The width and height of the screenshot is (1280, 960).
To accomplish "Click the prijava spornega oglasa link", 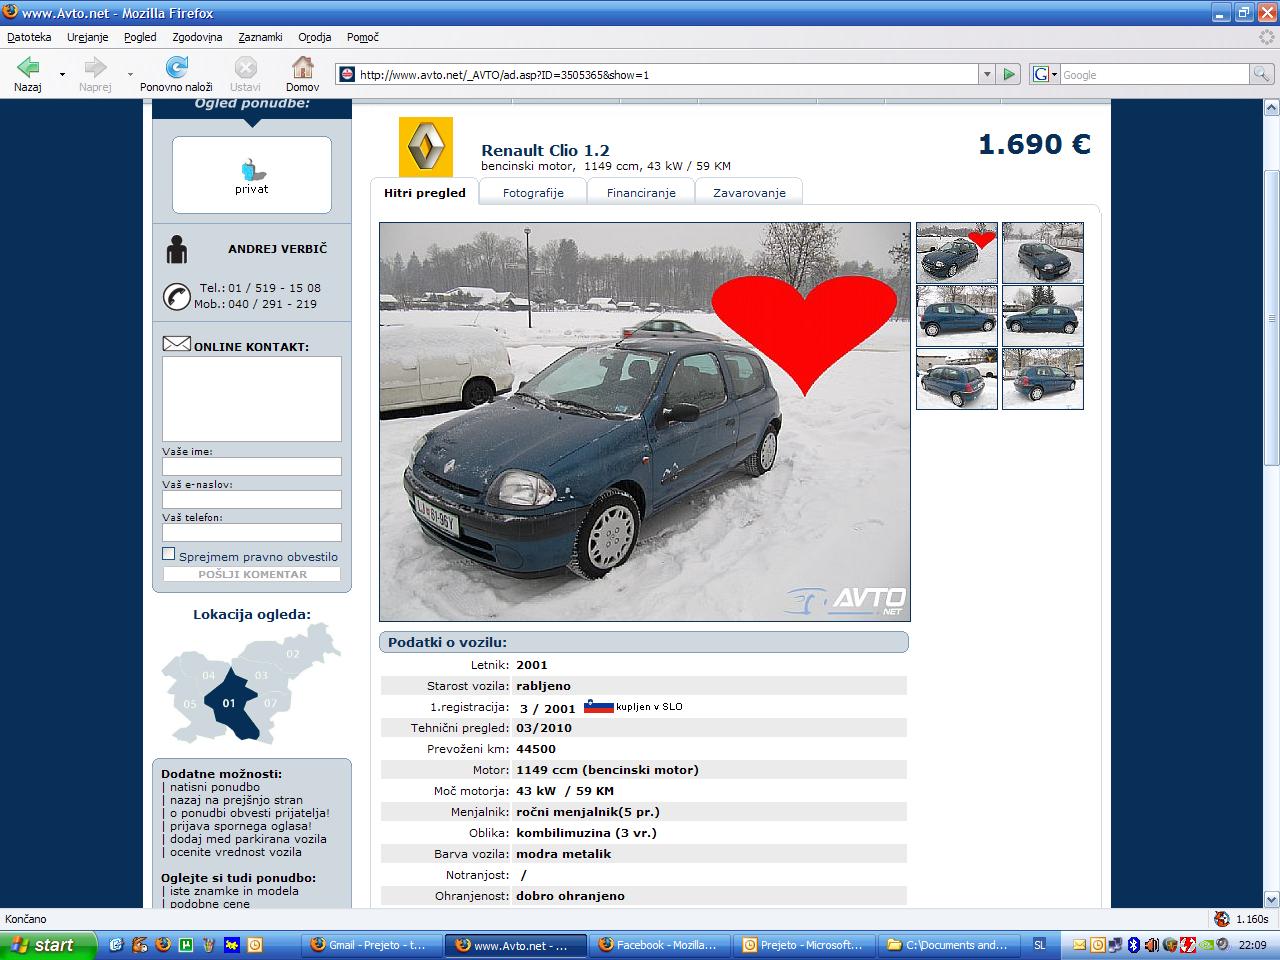I will 241,826.
